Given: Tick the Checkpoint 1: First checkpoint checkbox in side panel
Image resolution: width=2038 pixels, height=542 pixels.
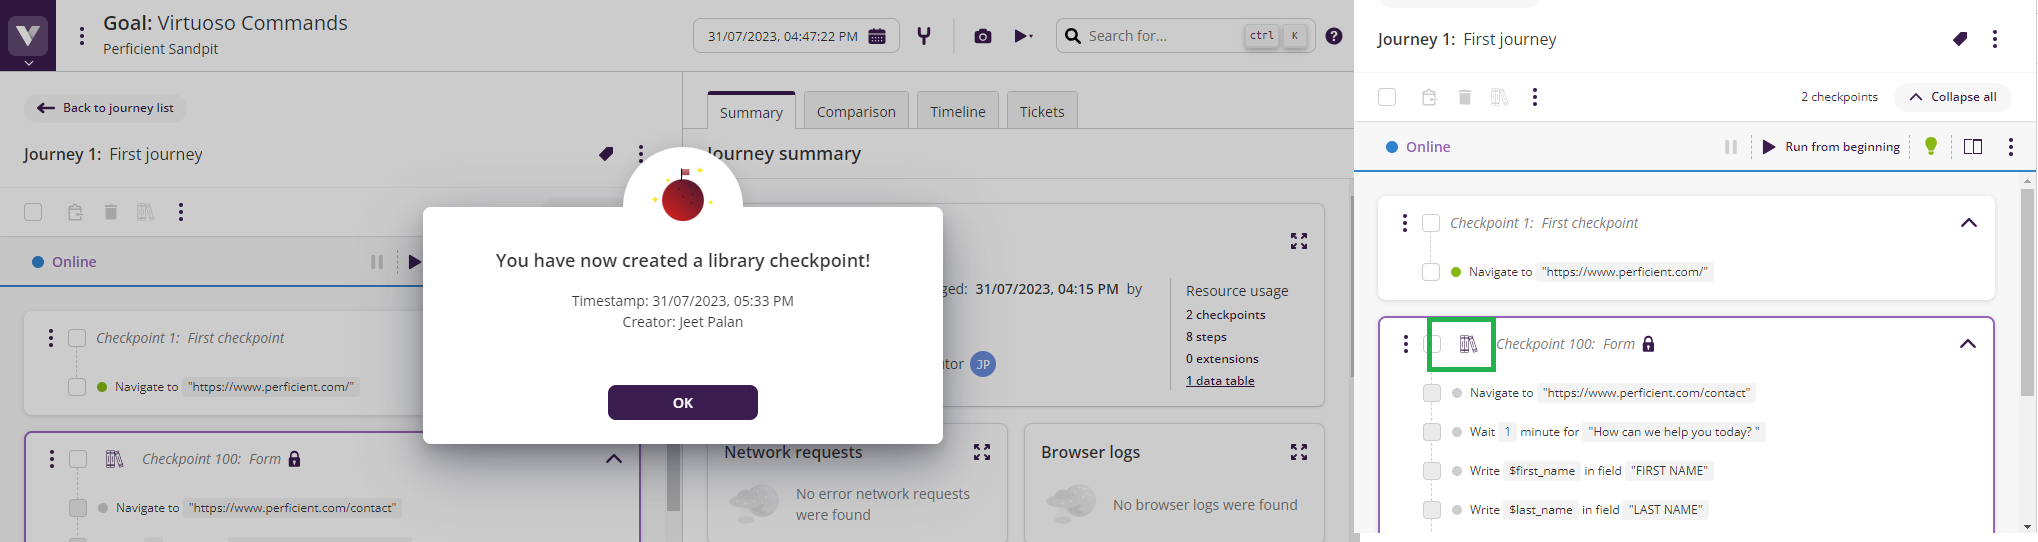Looking at the screenshot, I should click(1431, 223).
